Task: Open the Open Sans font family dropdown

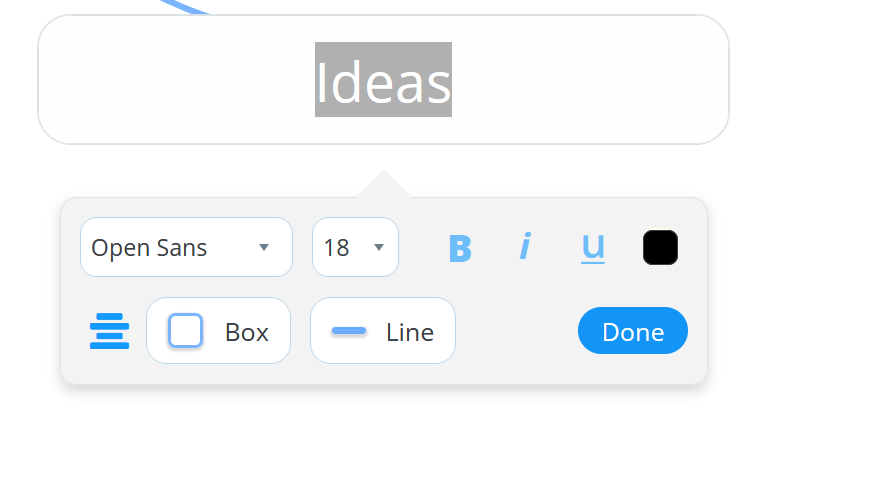Action: [x=186, y=247]
